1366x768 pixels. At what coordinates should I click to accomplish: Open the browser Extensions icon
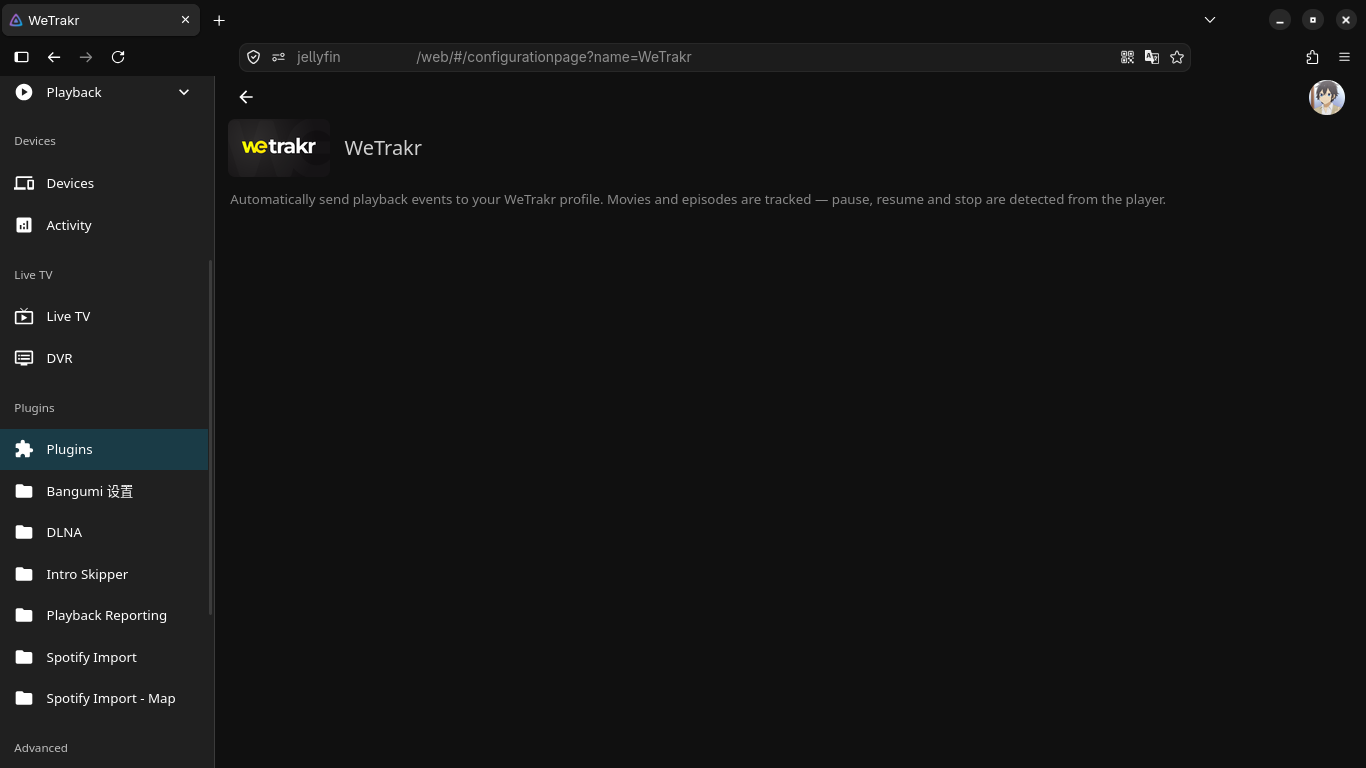1313,57
